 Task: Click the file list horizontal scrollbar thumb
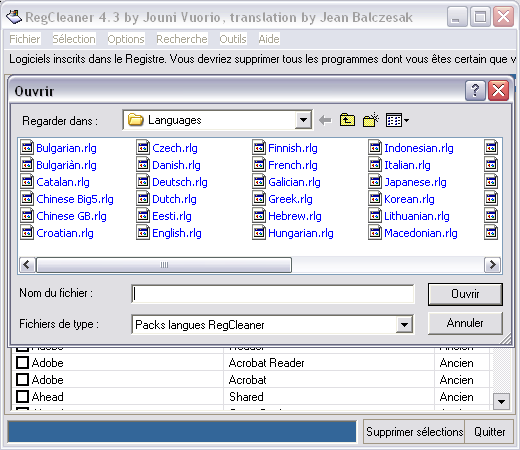point(164,265)
